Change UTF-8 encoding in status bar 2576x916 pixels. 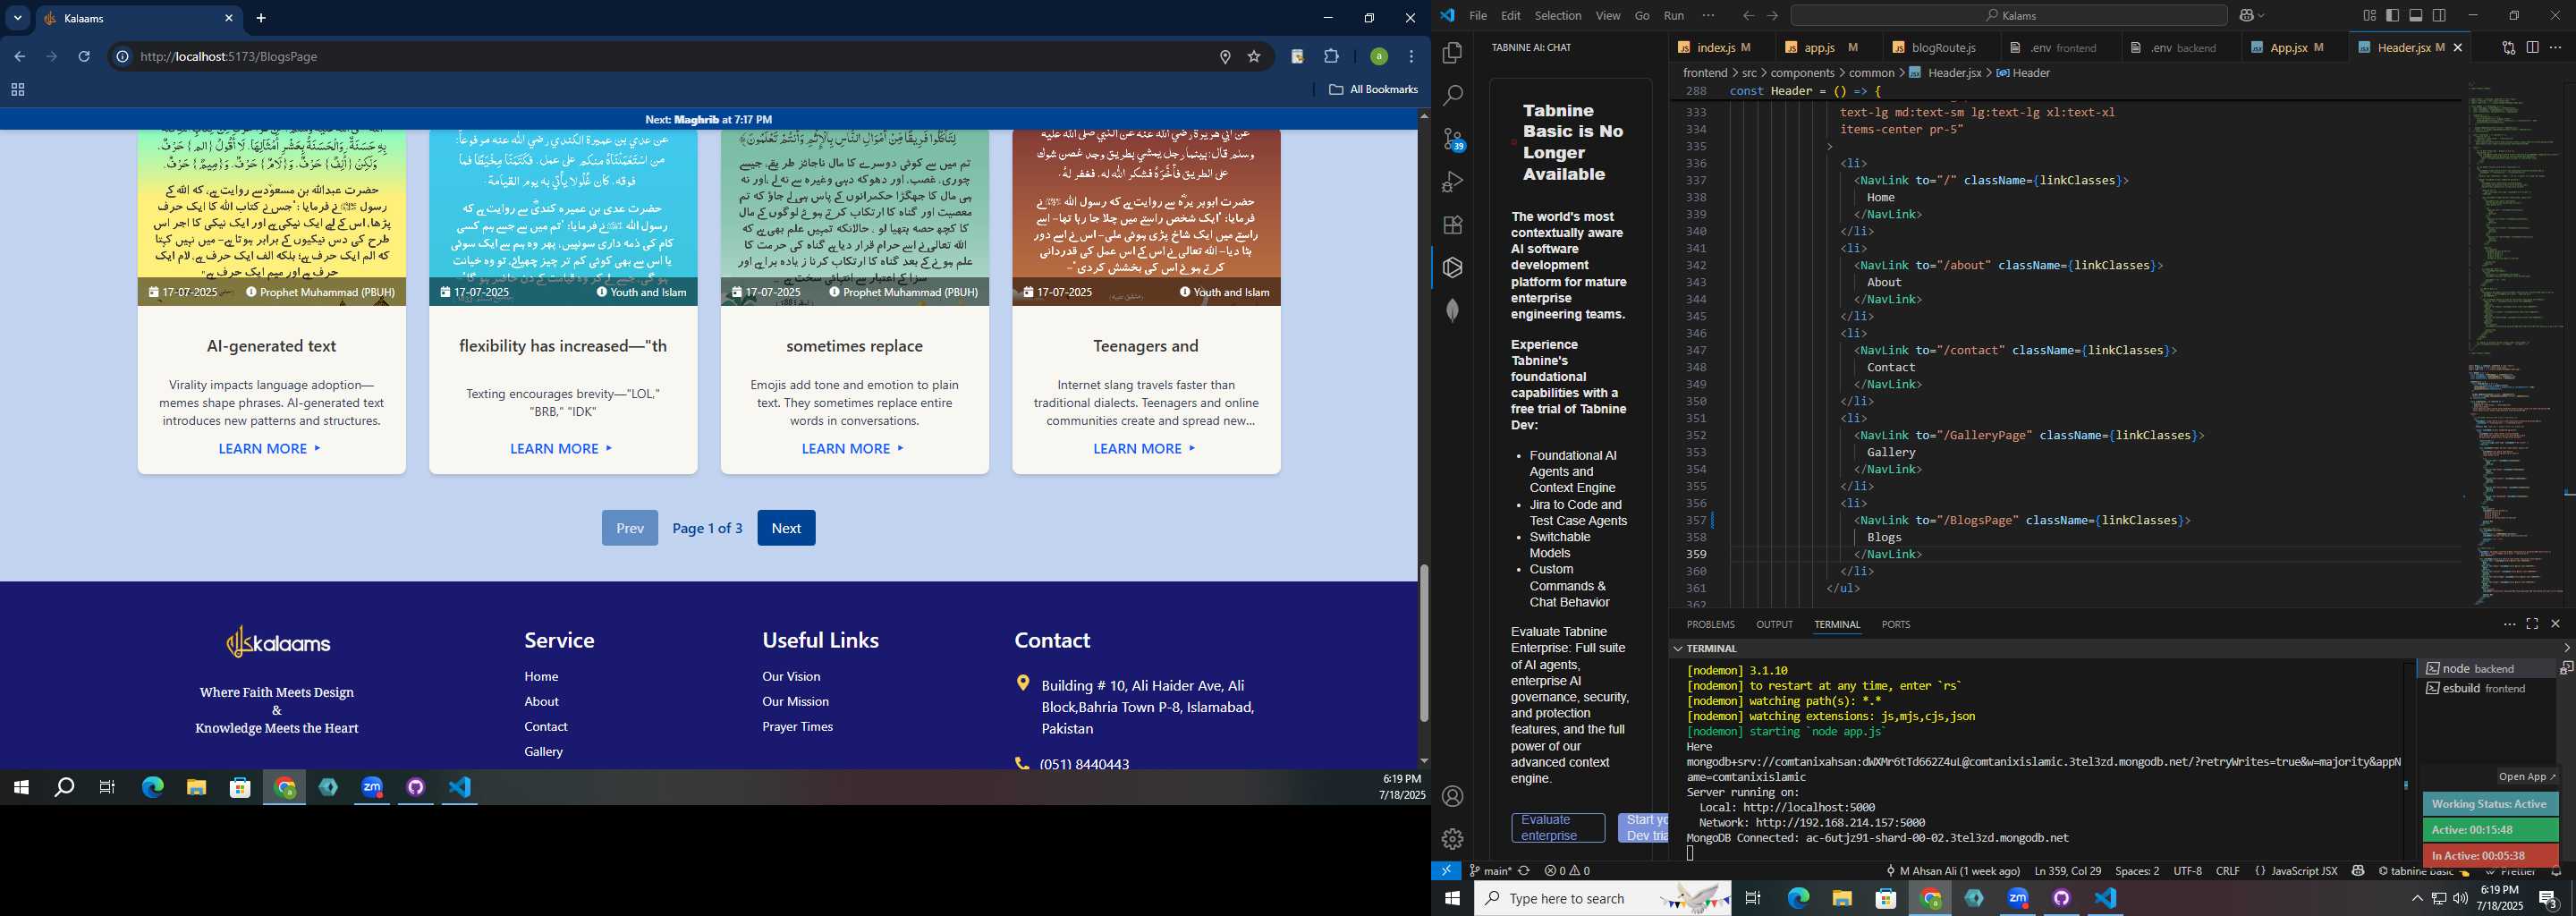tap(2187, 871)
